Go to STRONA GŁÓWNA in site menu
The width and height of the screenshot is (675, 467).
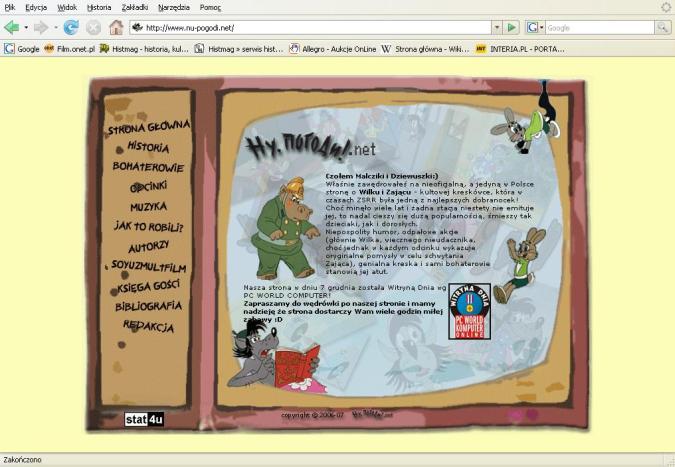(x=149, y=127)
